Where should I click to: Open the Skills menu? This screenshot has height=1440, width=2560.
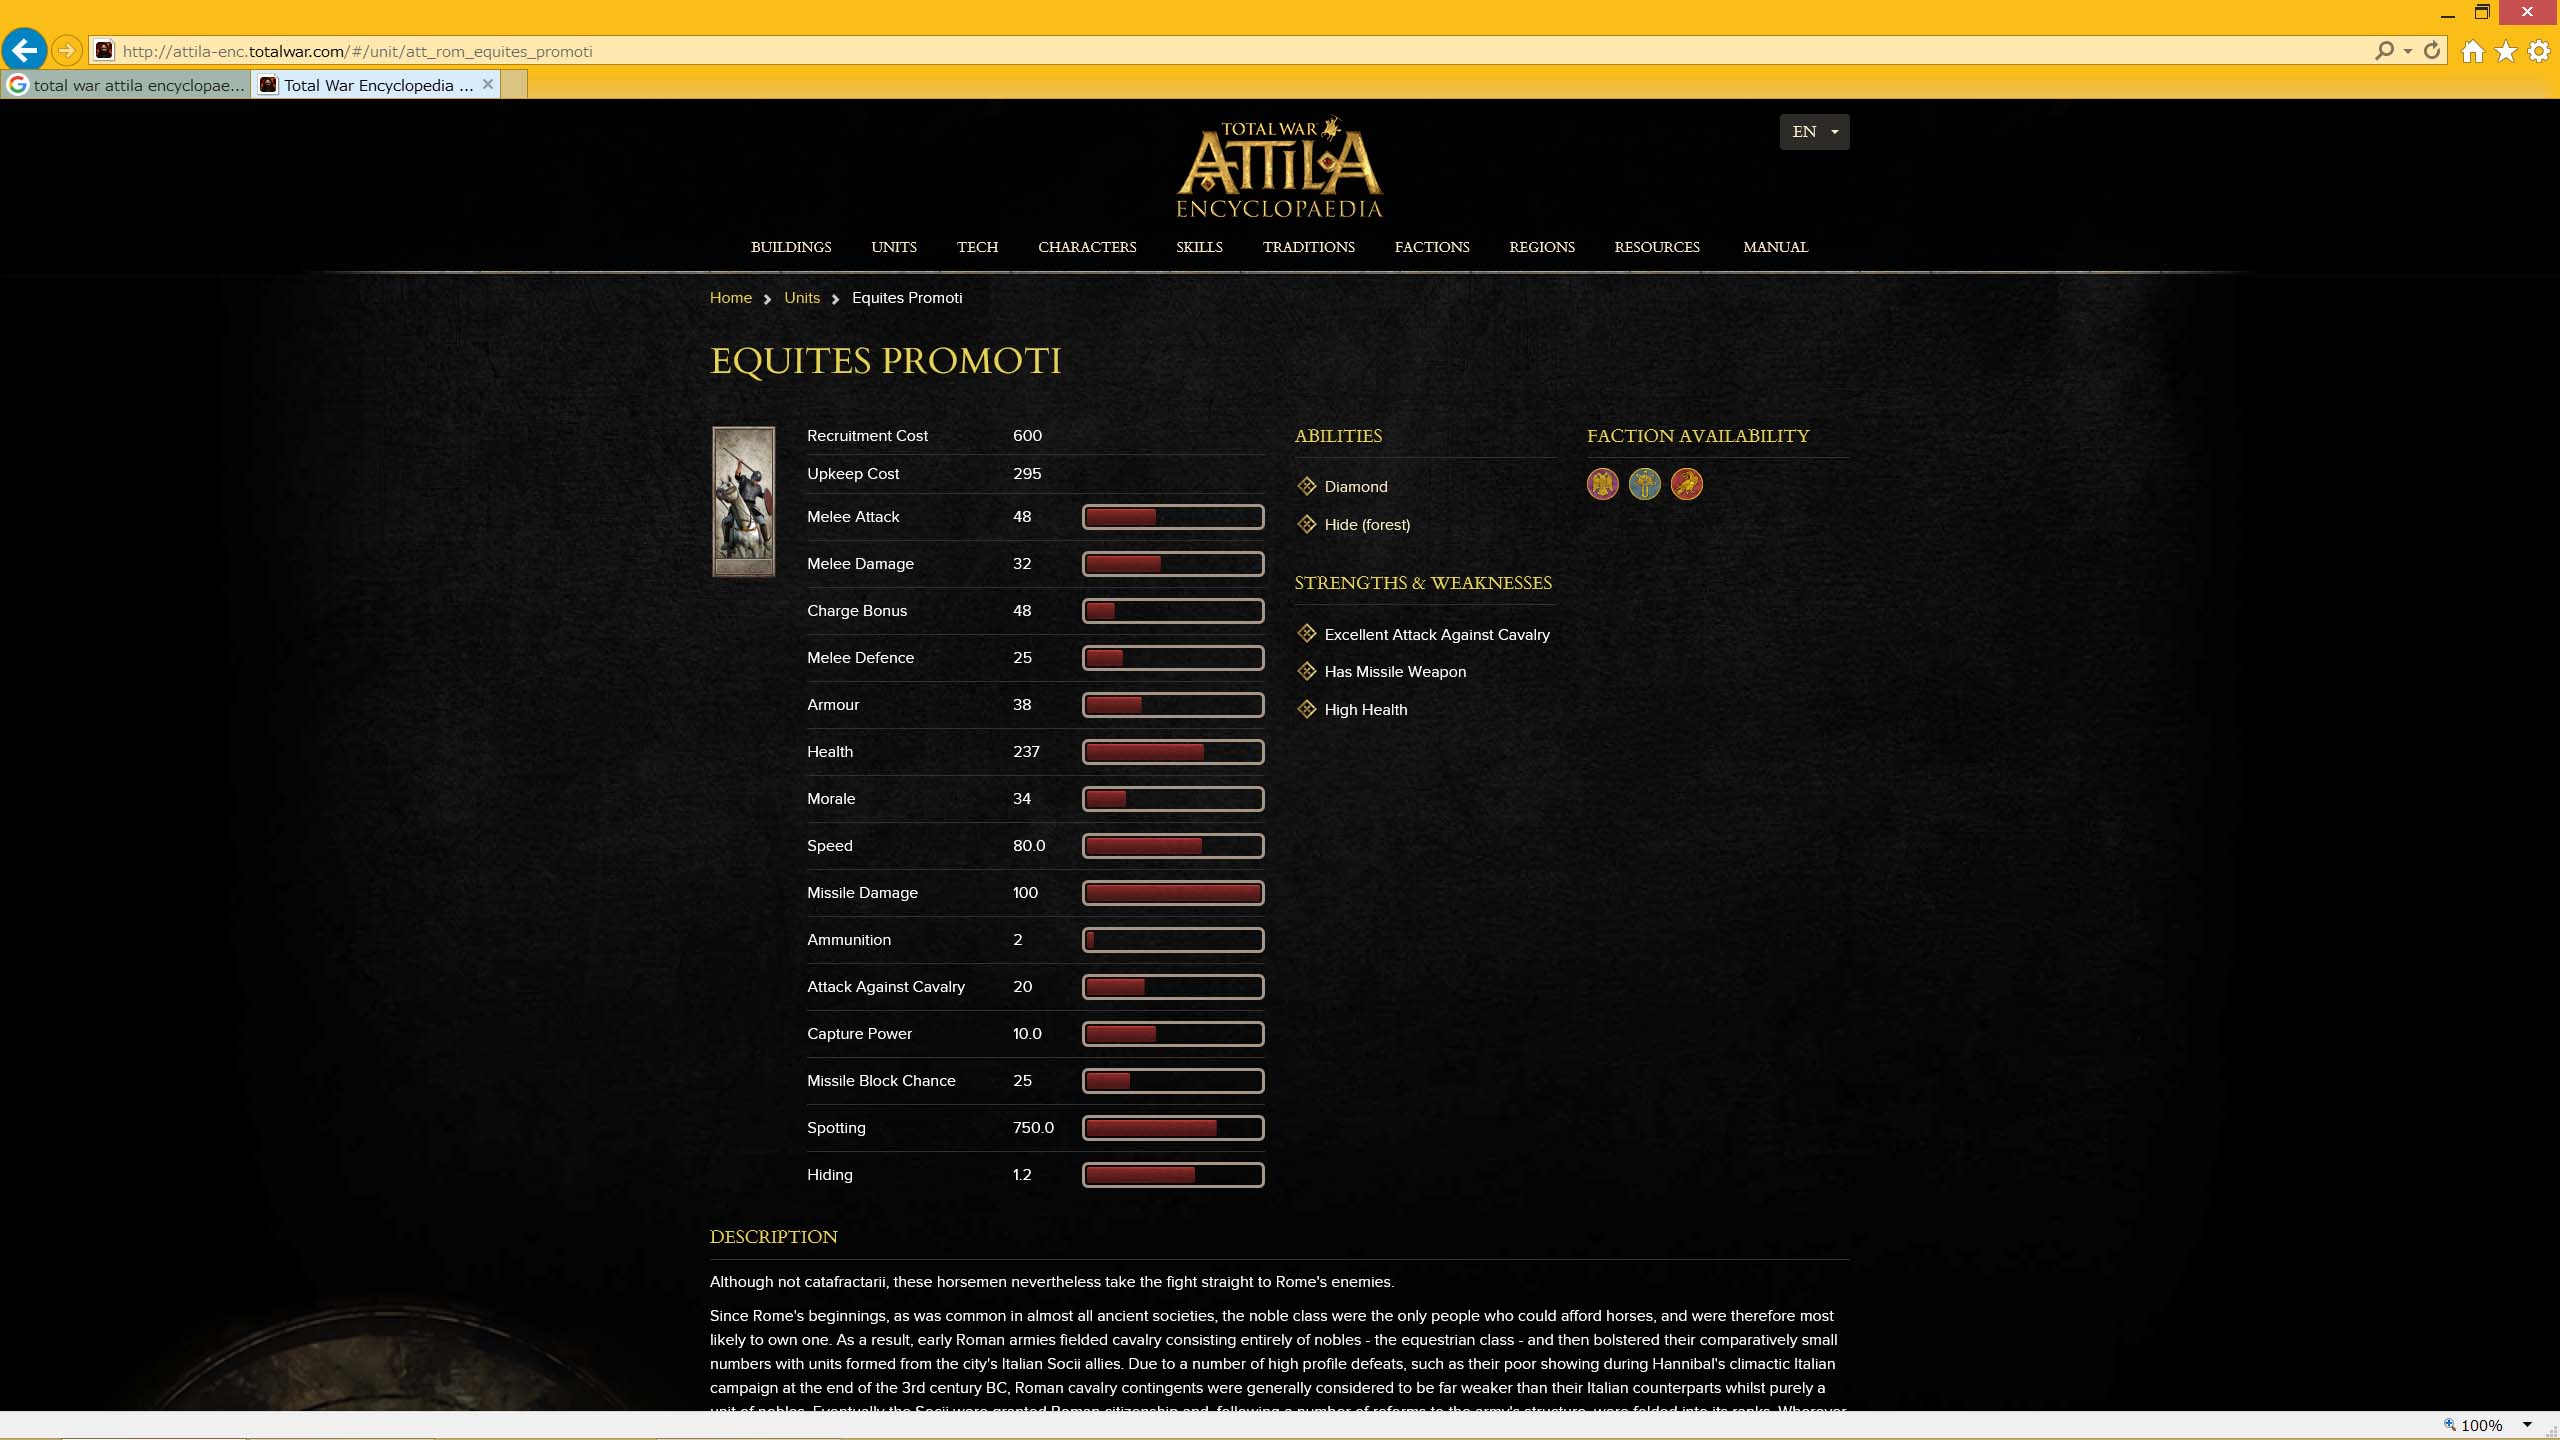point(1199,247)
